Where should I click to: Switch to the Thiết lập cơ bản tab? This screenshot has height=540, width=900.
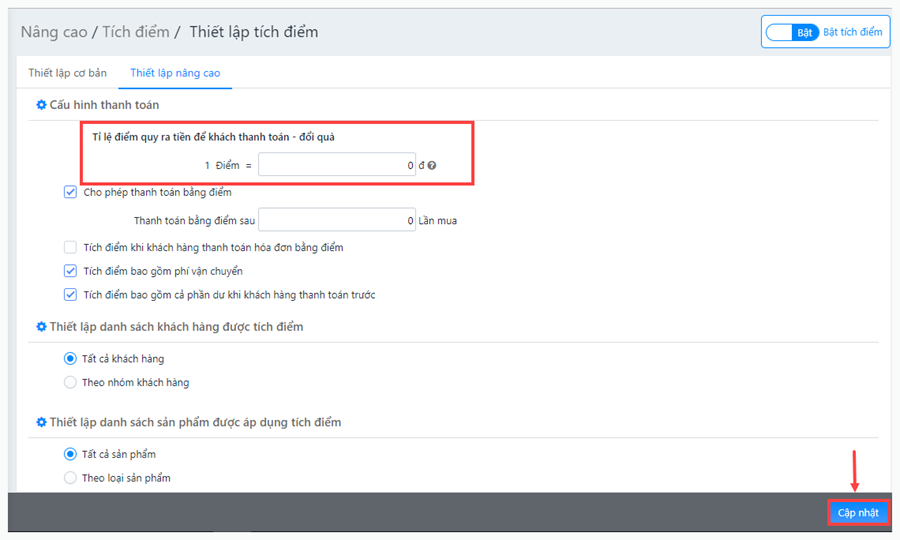68,73
